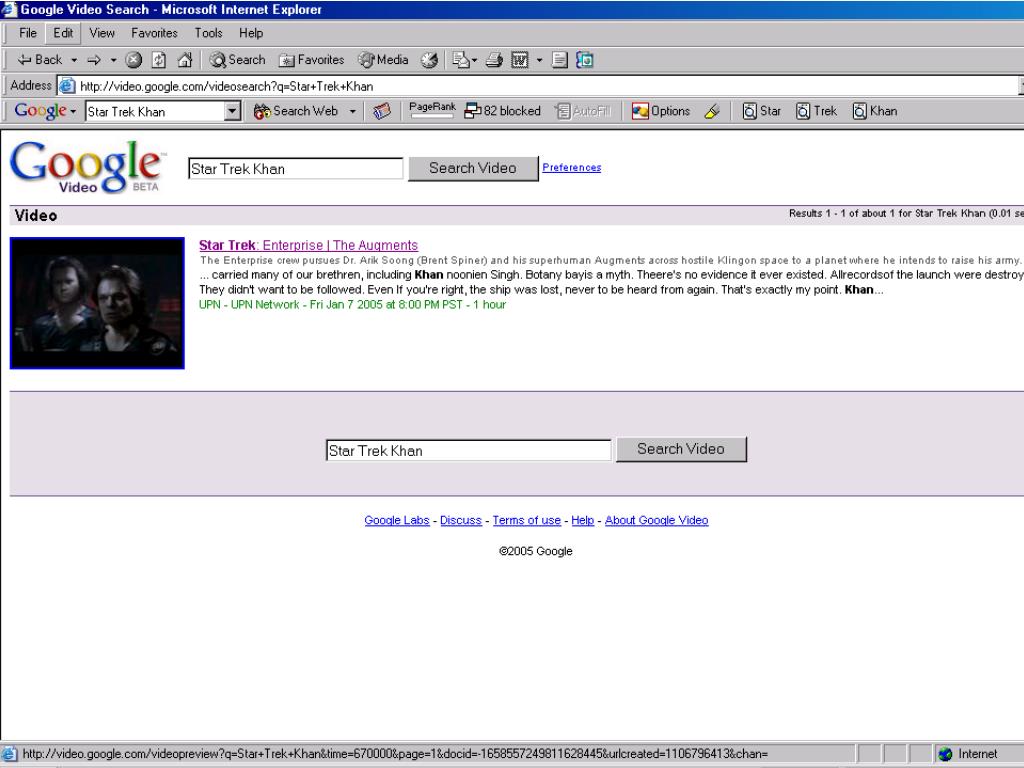
Task: Click the 82 blocked popup blocker button
Action: click(x=502, y=111)
